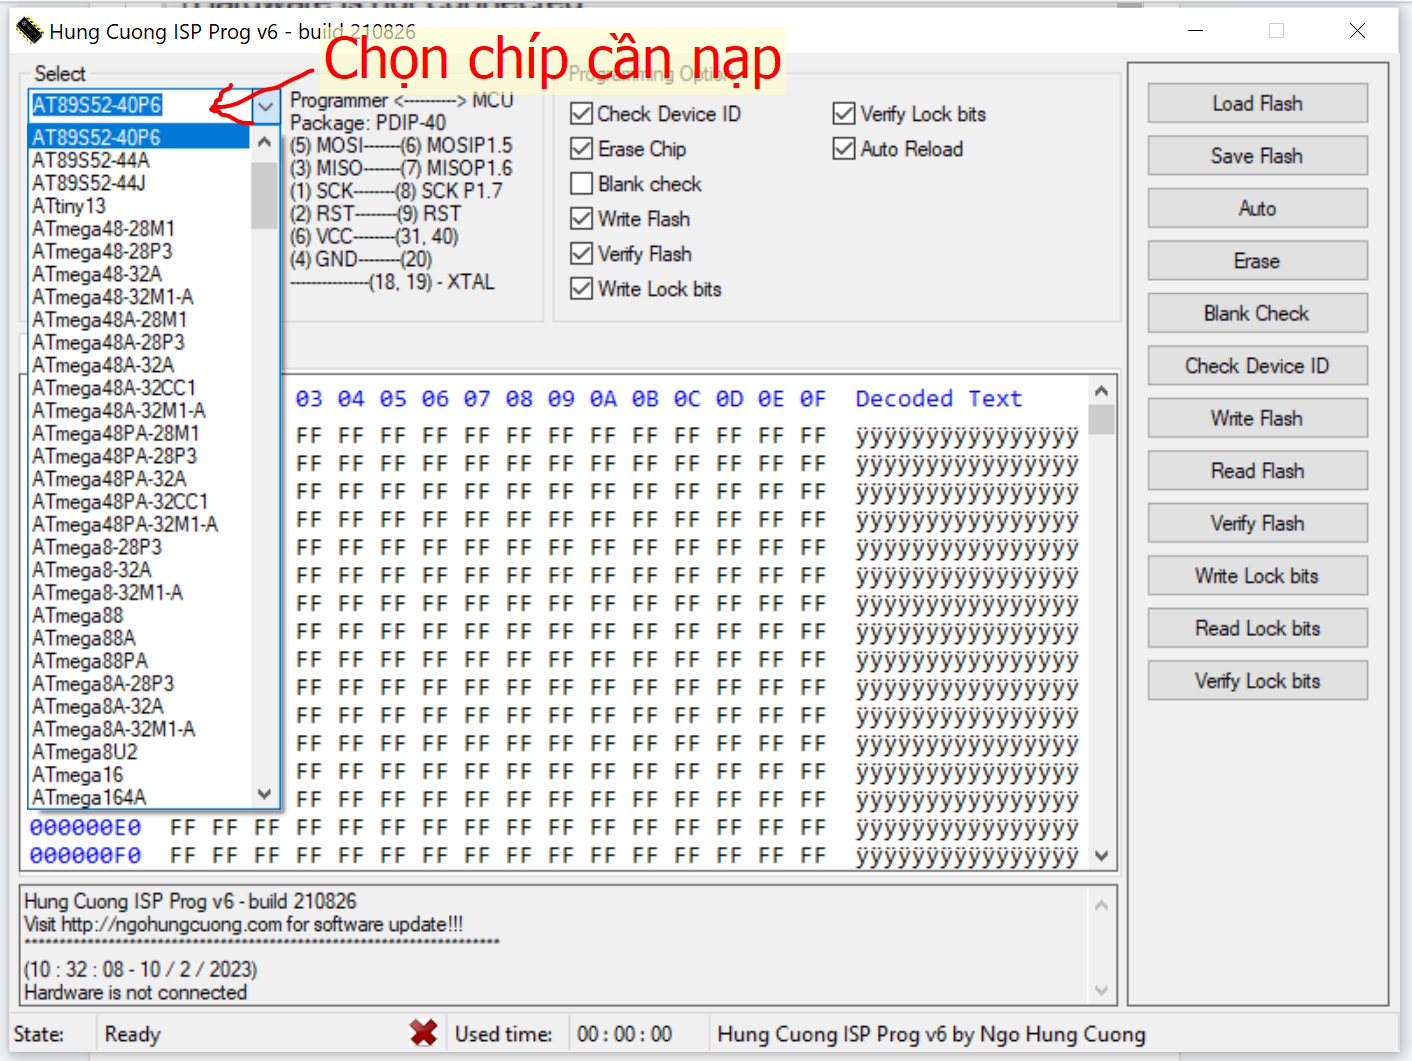The height and width of the screenshot is (1061, 1412).
Task: Pick ATmega8-28P3 in the chip list
Action: pos(139,547)
